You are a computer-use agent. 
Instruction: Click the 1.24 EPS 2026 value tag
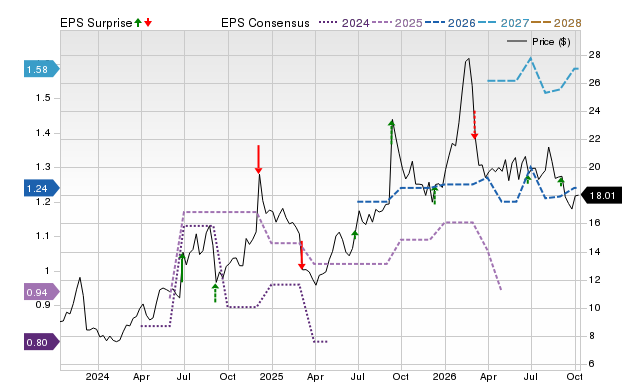click(41, 189)
